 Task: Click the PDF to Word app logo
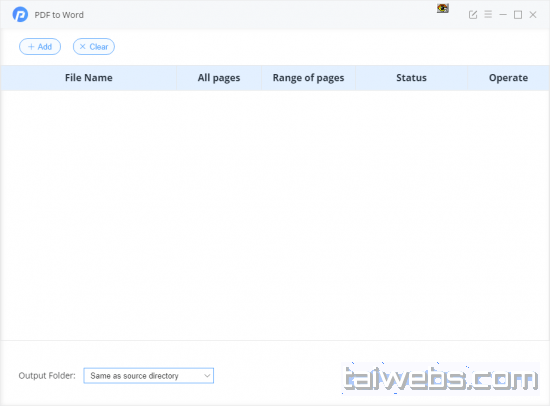[x=20, y=14]
